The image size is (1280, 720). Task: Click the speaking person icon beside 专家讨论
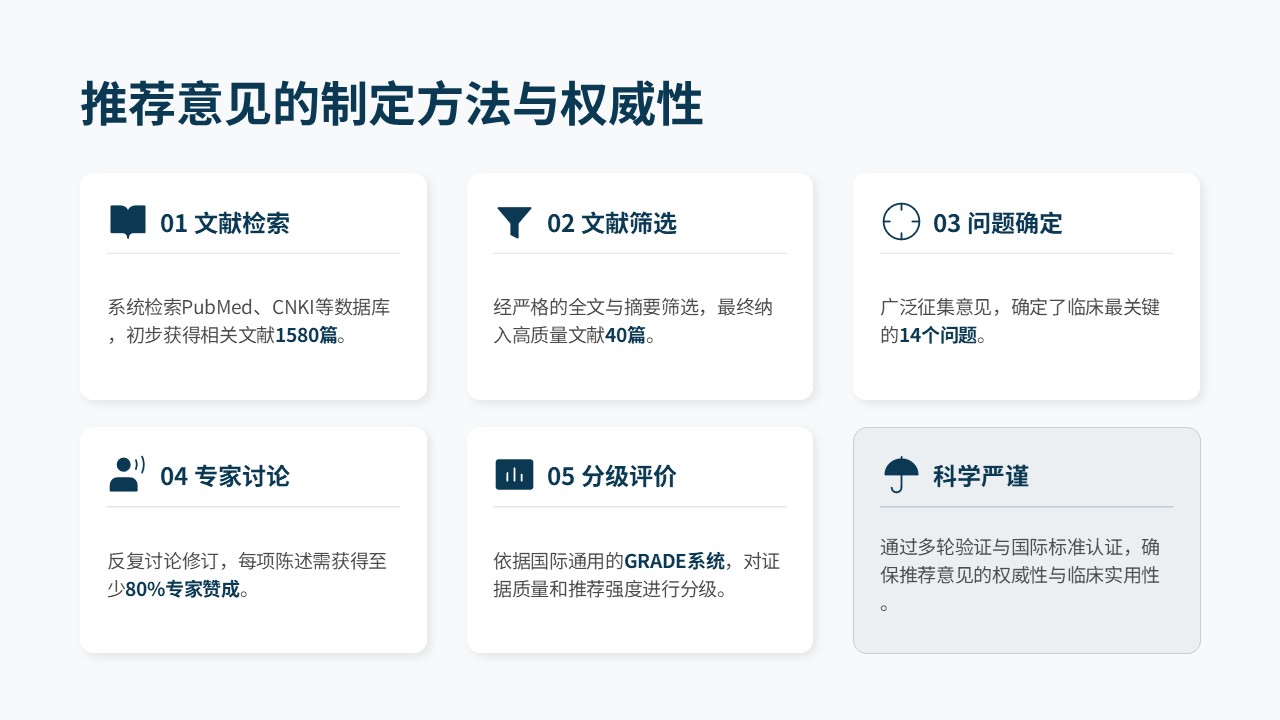[127, 475]
